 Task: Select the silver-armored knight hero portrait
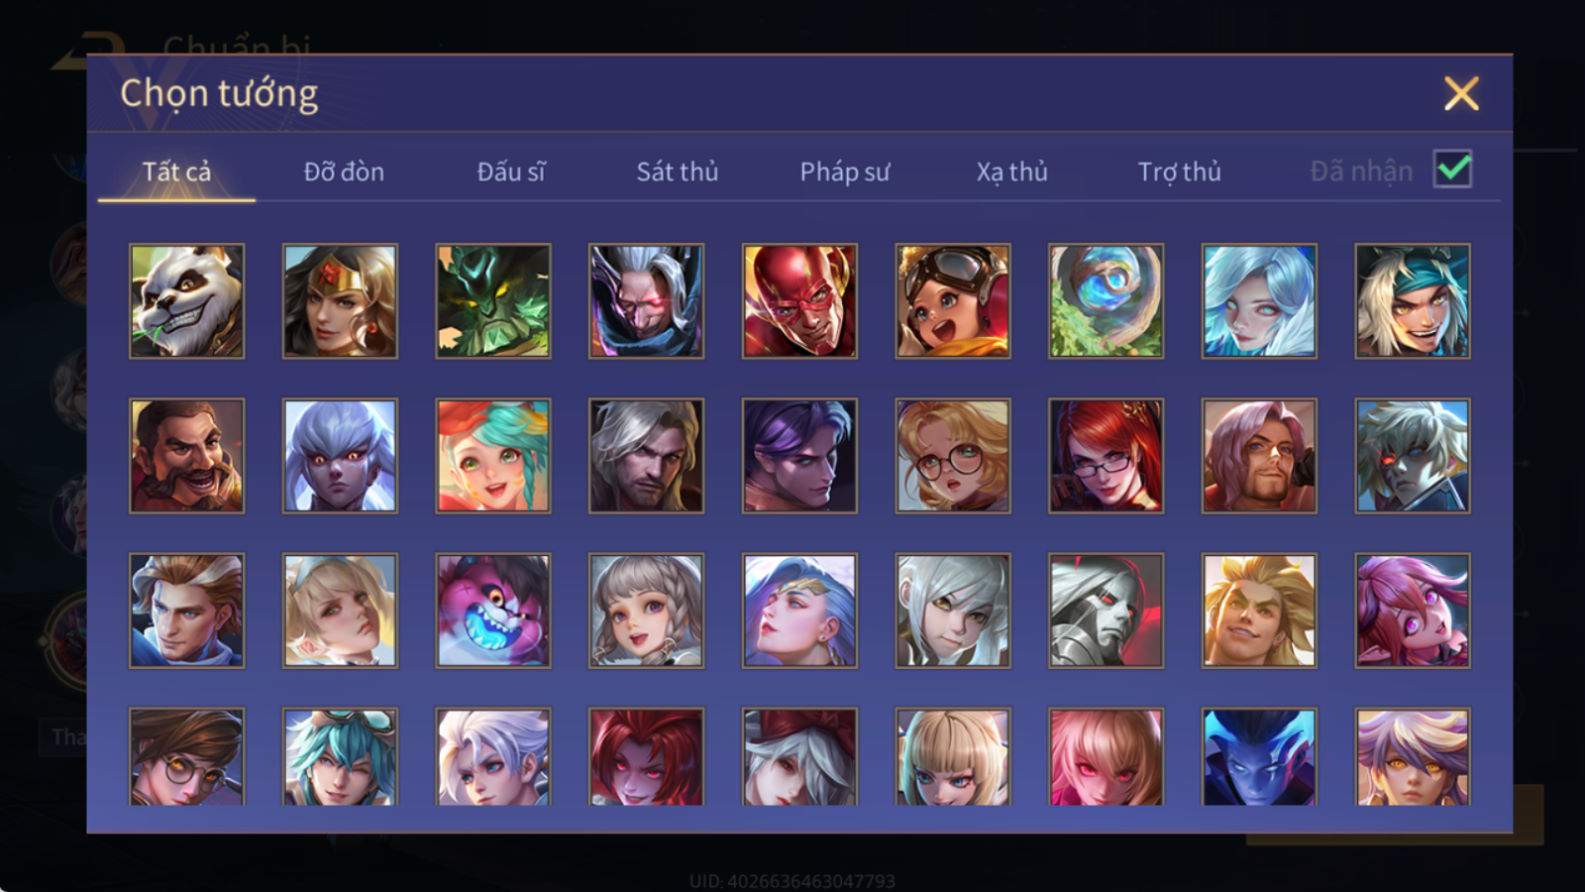[1106, 611]
